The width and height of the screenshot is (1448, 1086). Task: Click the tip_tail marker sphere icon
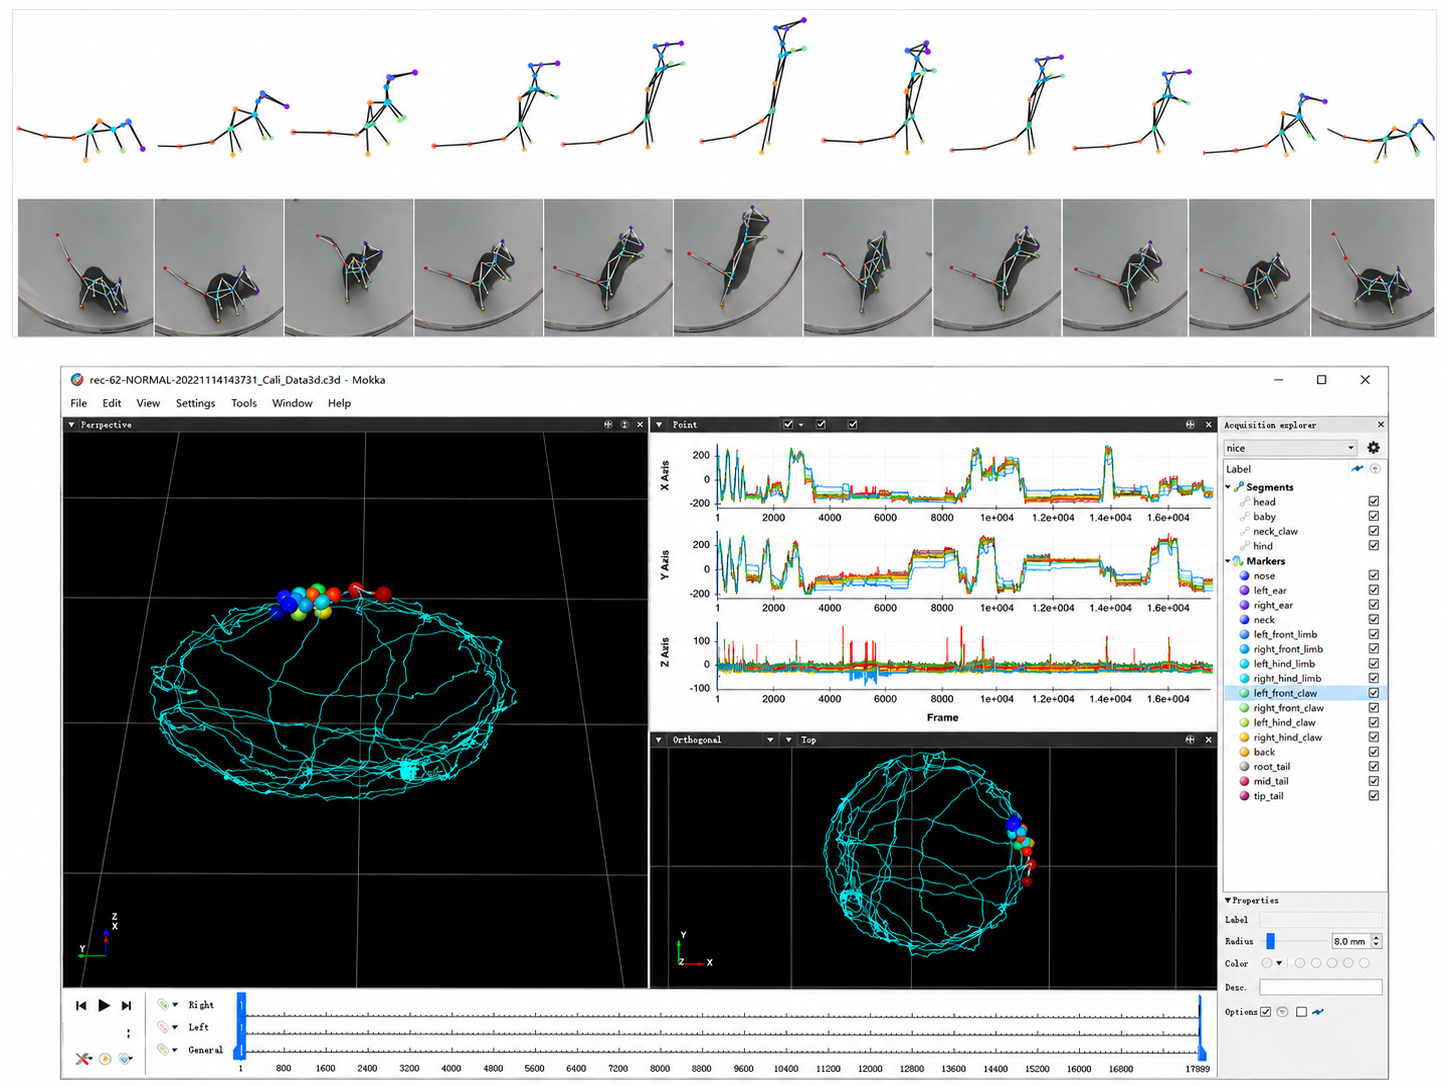point(1244,796)
